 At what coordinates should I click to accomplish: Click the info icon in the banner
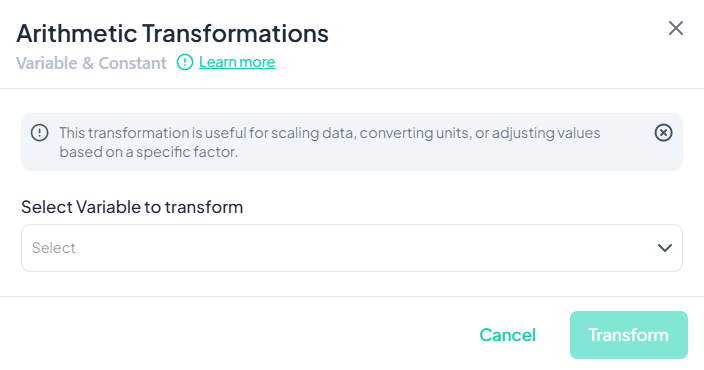click(x=40, y=132)
